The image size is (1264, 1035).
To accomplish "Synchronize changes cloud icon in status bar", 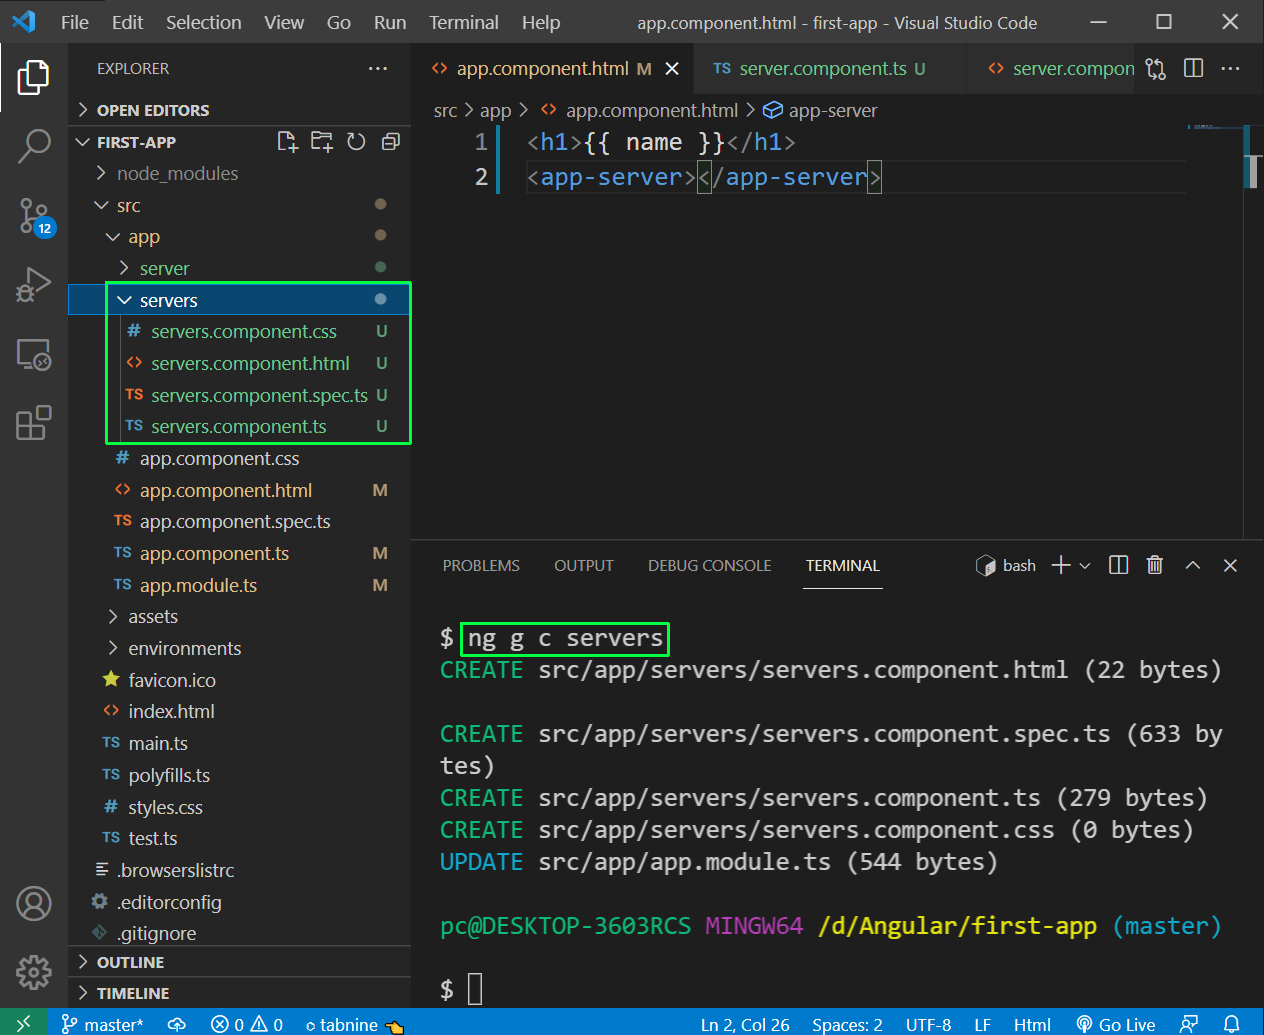I will (x=177, y=1024).
